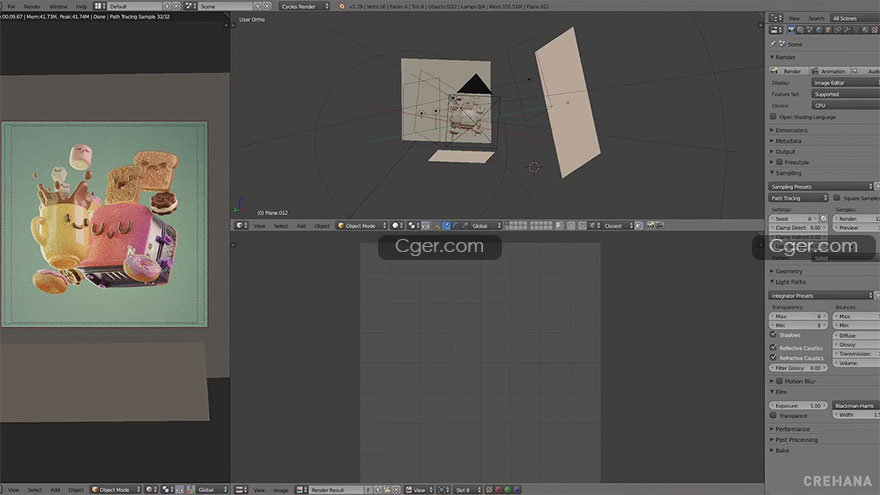Show blue channel in image editor
Viewport: 880px width, 495px height.
tap(517, 490)
